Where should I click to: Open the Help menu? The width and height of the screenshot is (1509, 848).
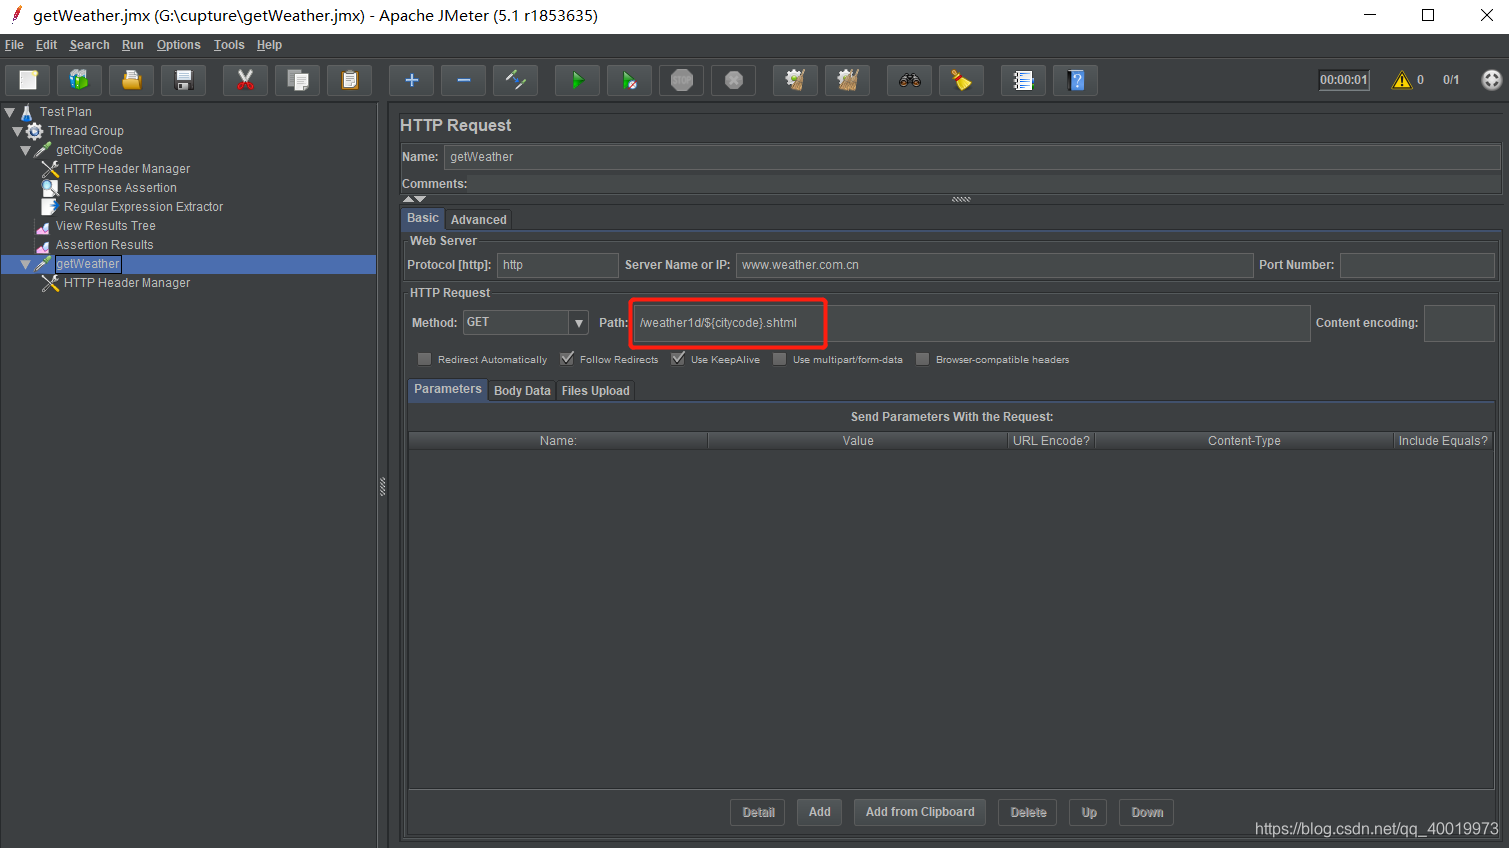tap(269, 45)
